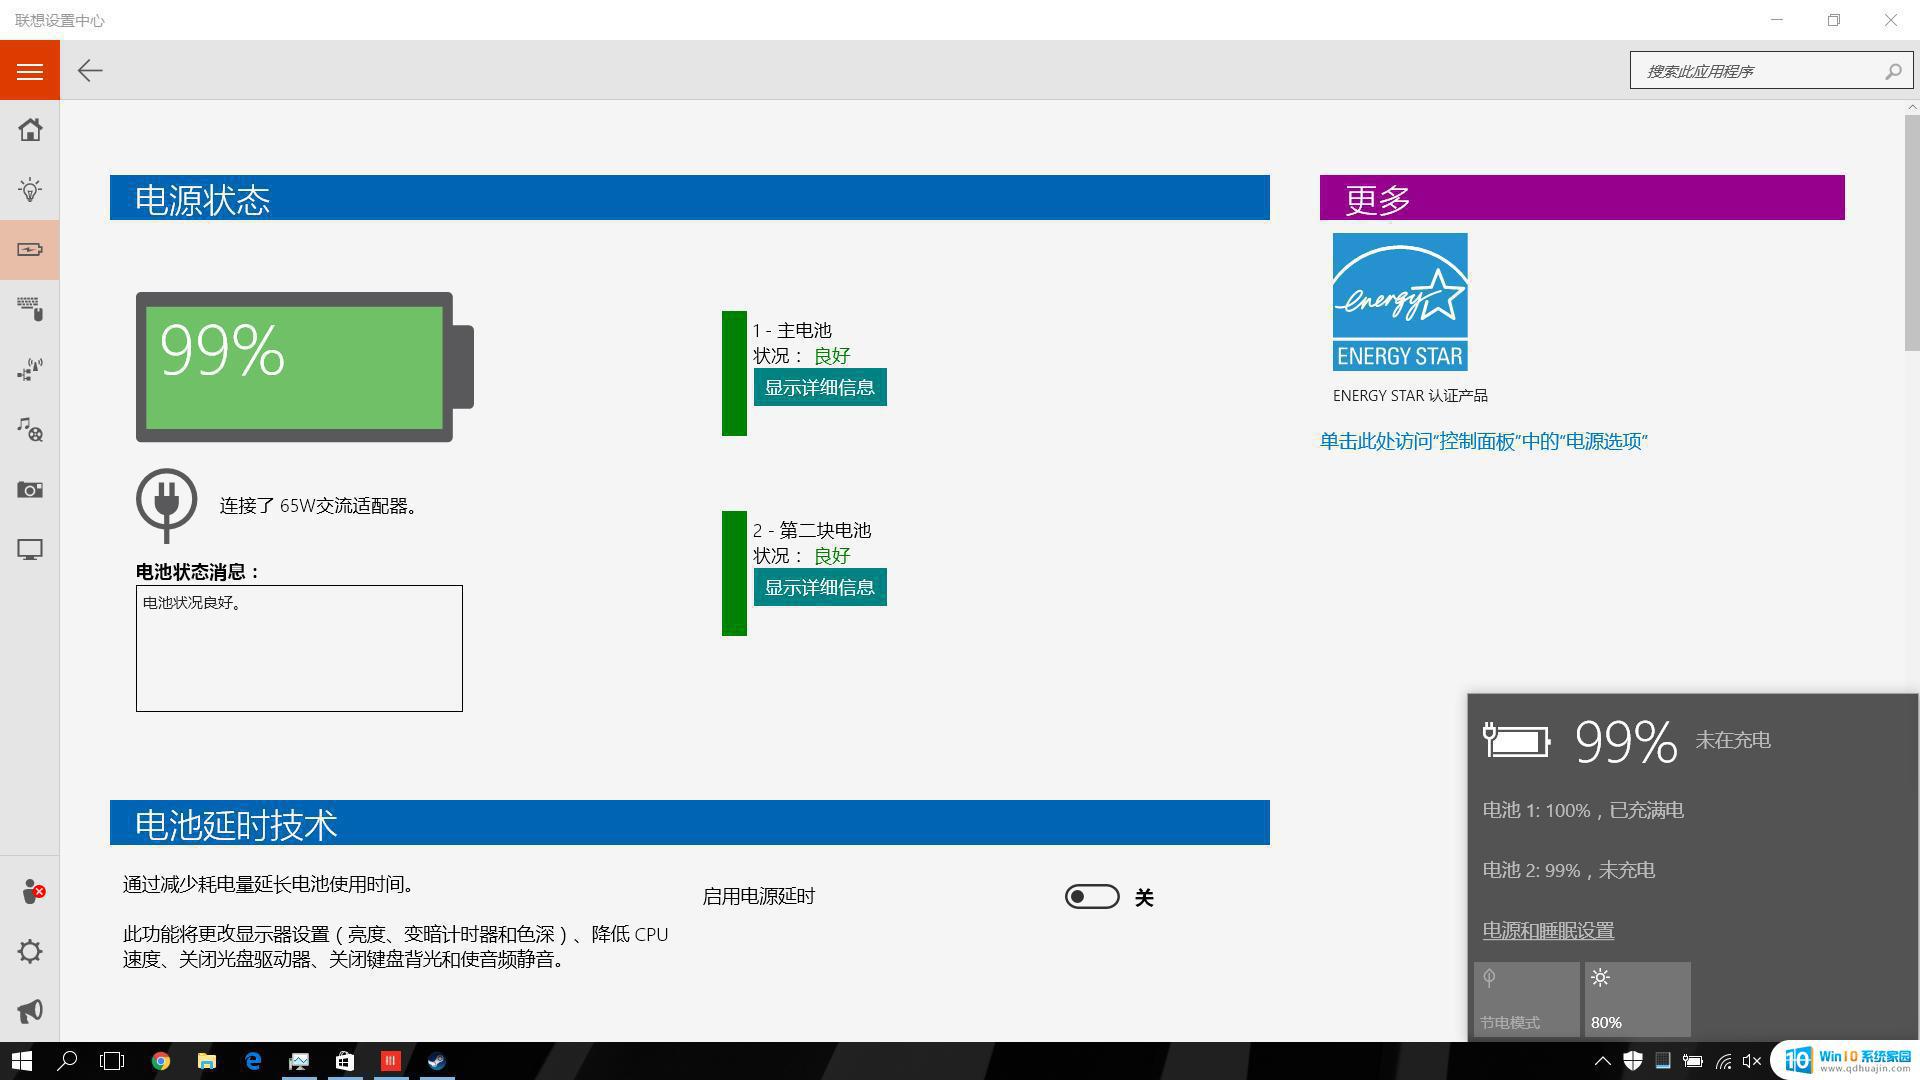Viewport: 1920px width, 1080px height.
Task: Click "连接了 65W交流适配器" text
Action: pos(318,506)
